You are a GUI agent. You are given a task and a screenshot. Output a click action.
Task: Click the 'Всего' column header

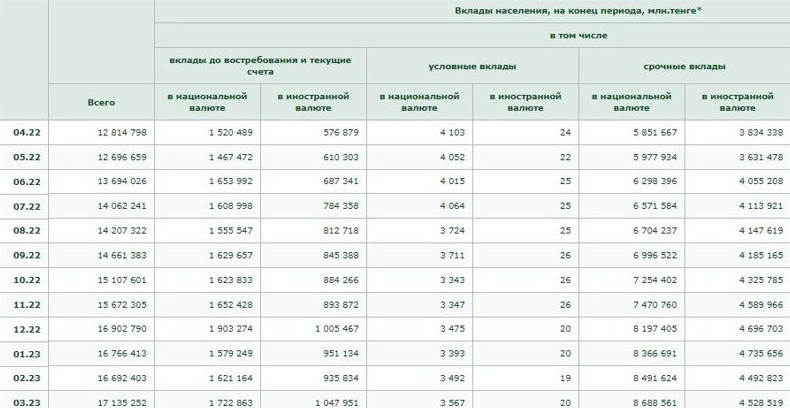(101, 102)
